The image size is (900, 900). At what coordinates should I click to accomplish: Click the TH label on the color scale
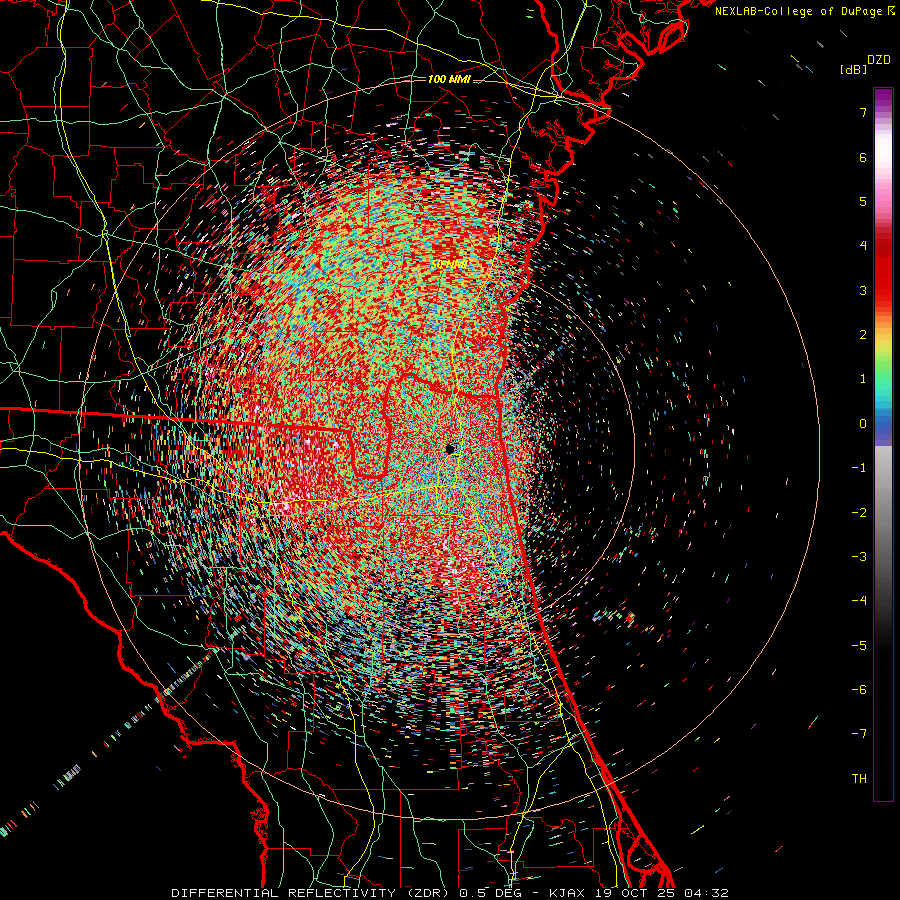point(859,779)
